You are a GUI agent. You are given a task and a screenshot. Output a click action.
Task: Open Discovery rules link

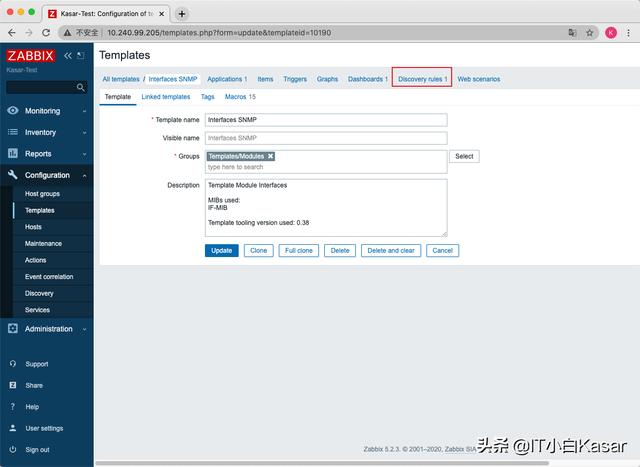click(x=422, y=79)
